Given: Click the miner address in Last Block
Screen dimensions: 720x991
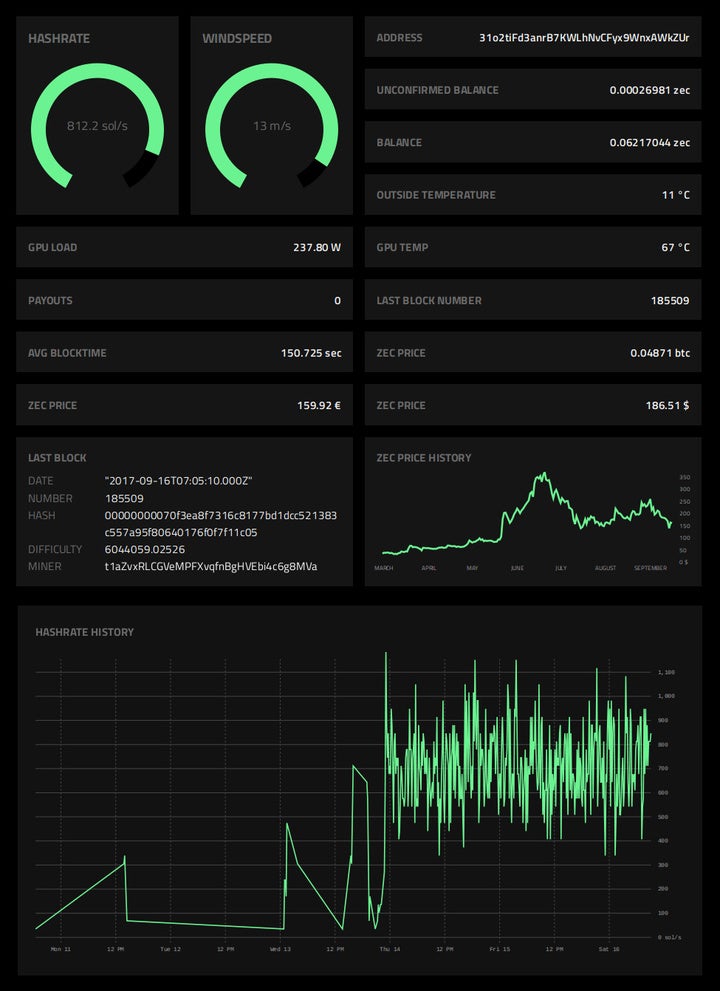Looking at the screenshot, I should [x=211, y=566].
